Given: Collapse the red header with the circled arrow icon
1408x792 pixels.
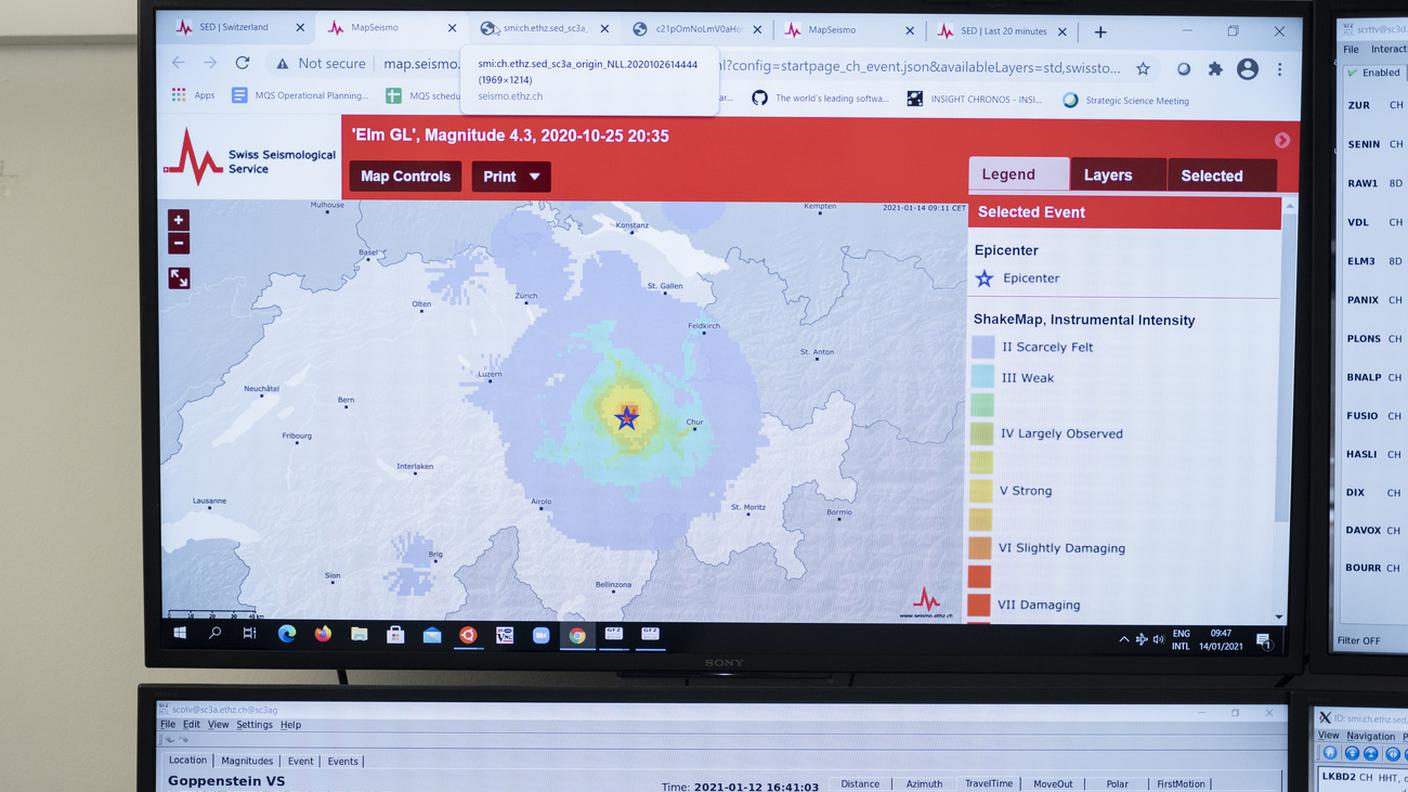Looking at the screenshot, I should pos(1282,140).
